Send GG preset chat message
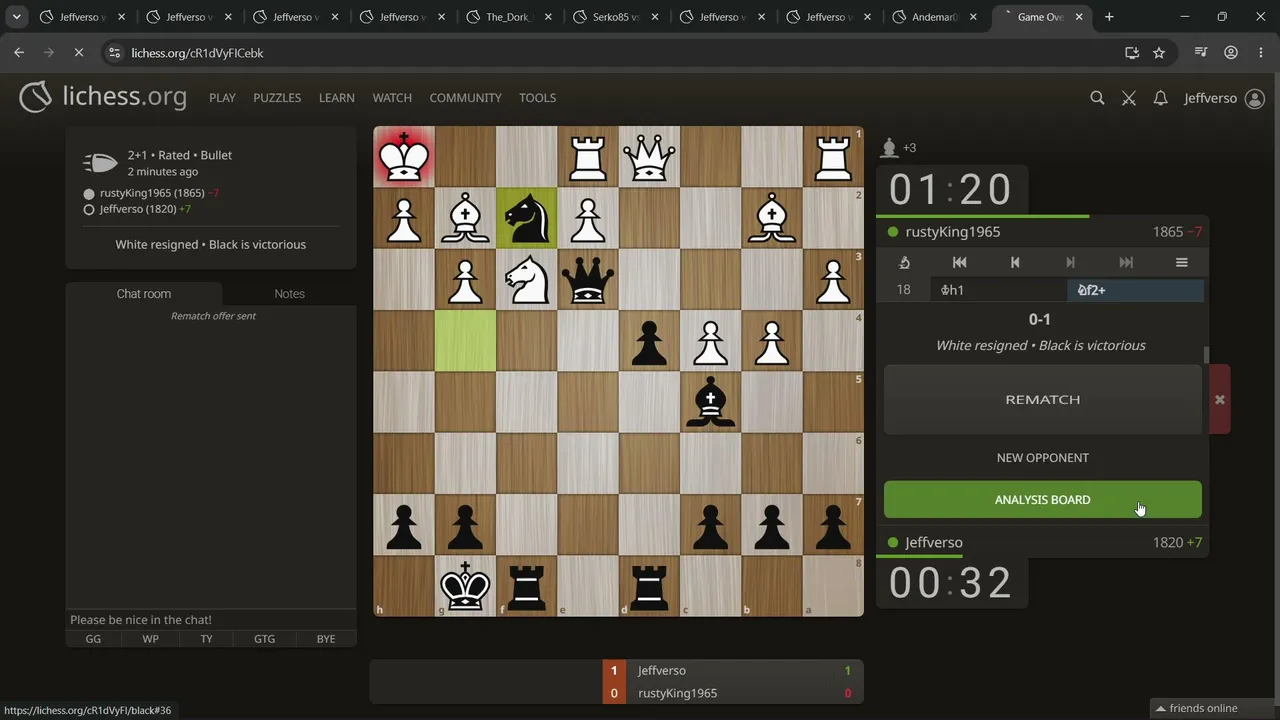The width and height of the screenshot is (1280, 720). [93, 639]
